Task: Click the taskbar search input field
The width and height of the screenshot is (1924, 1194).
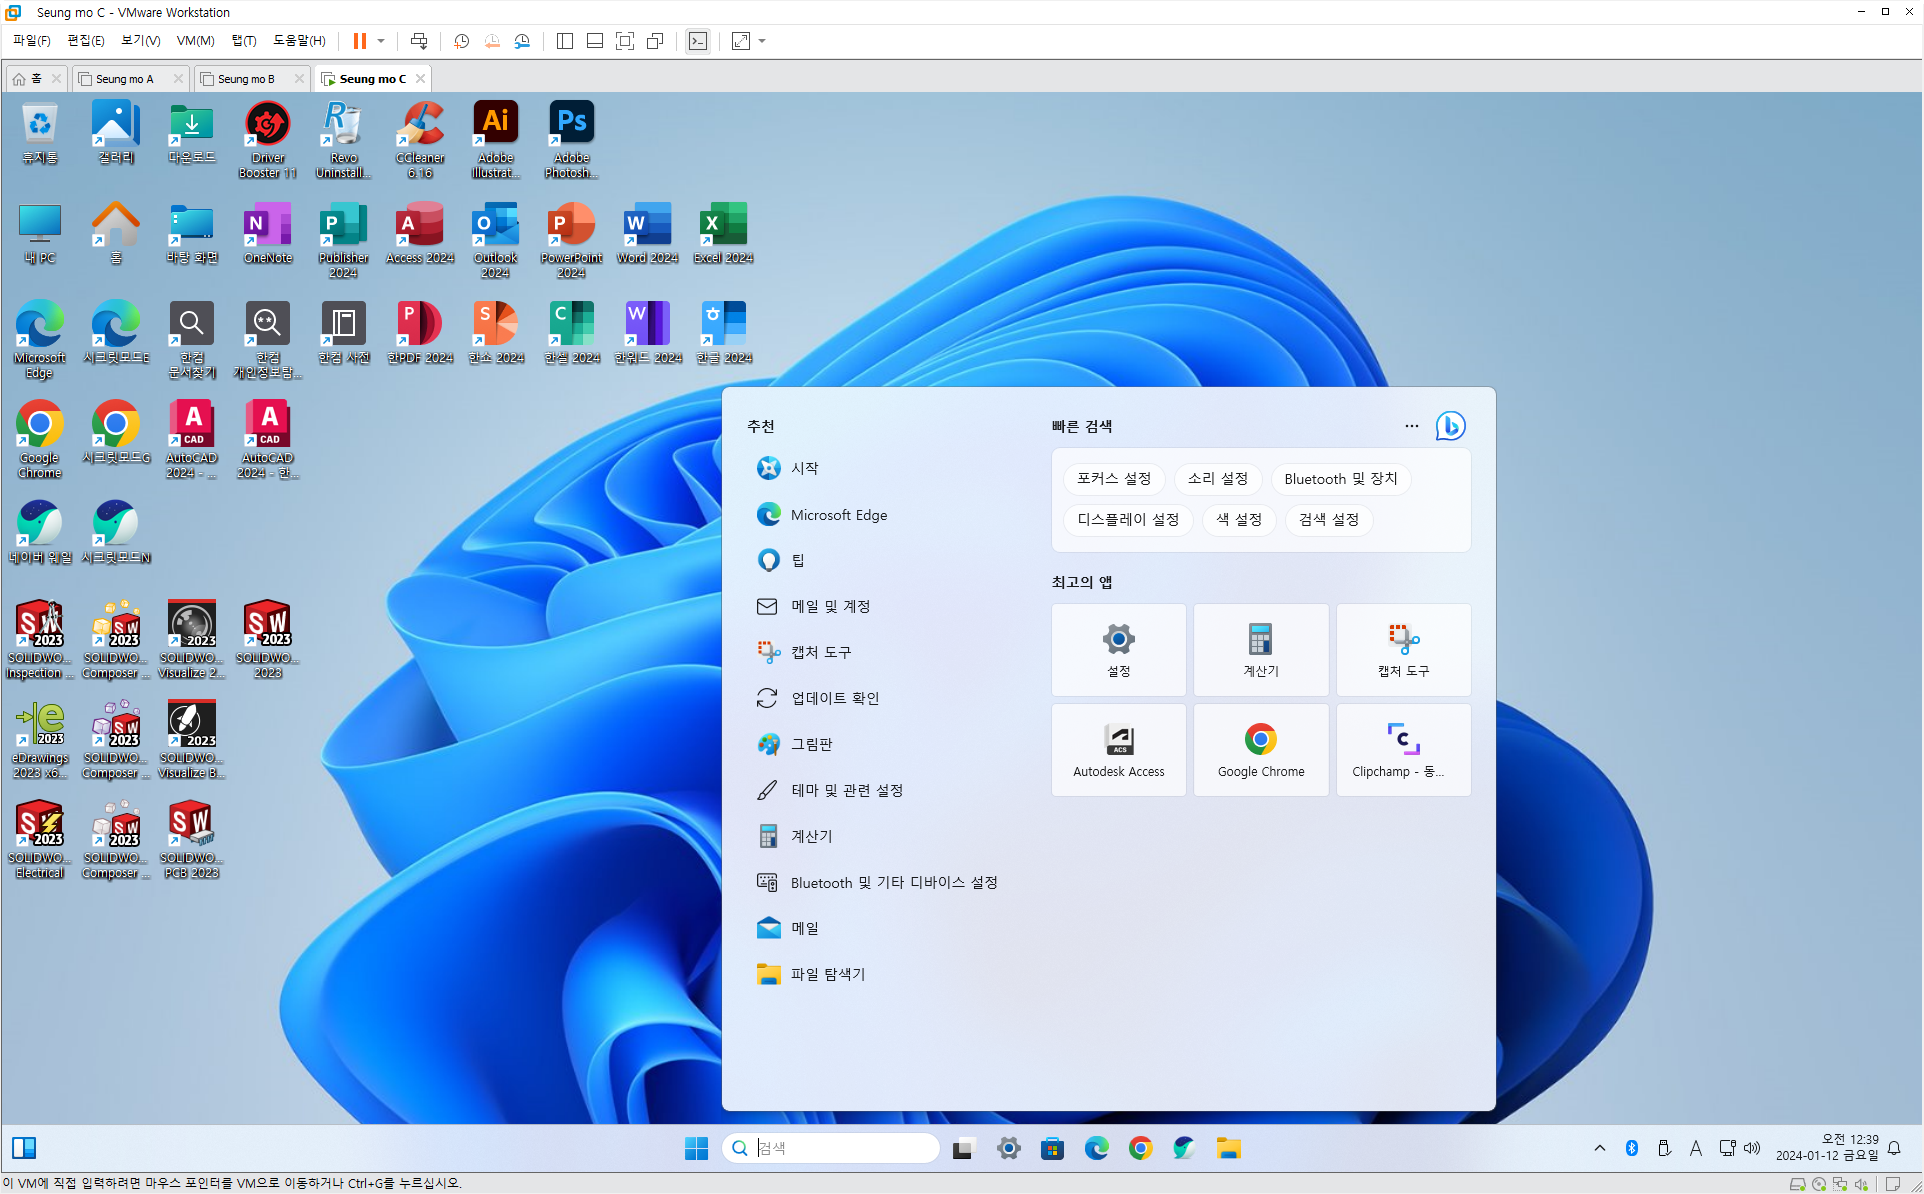Action: pos(840,1148)
